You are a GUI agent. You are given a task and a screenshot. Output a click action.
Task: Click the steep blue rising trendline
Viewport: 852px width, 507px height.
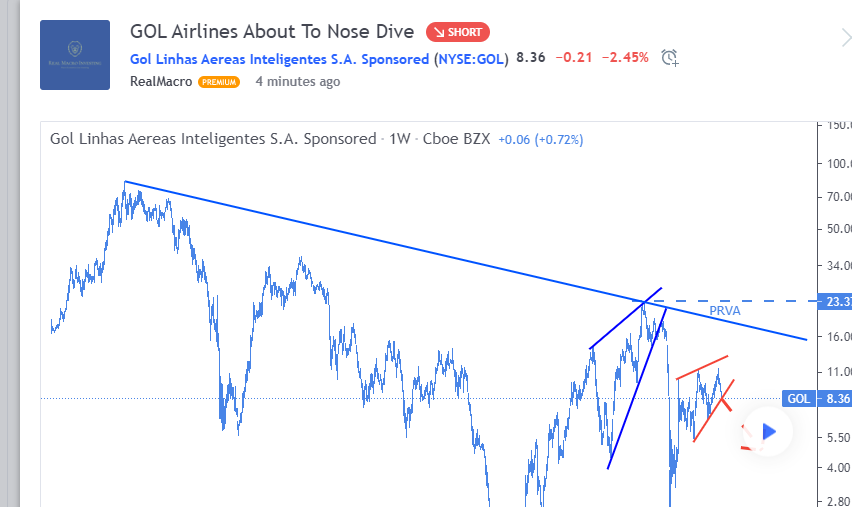coord(637,388)
